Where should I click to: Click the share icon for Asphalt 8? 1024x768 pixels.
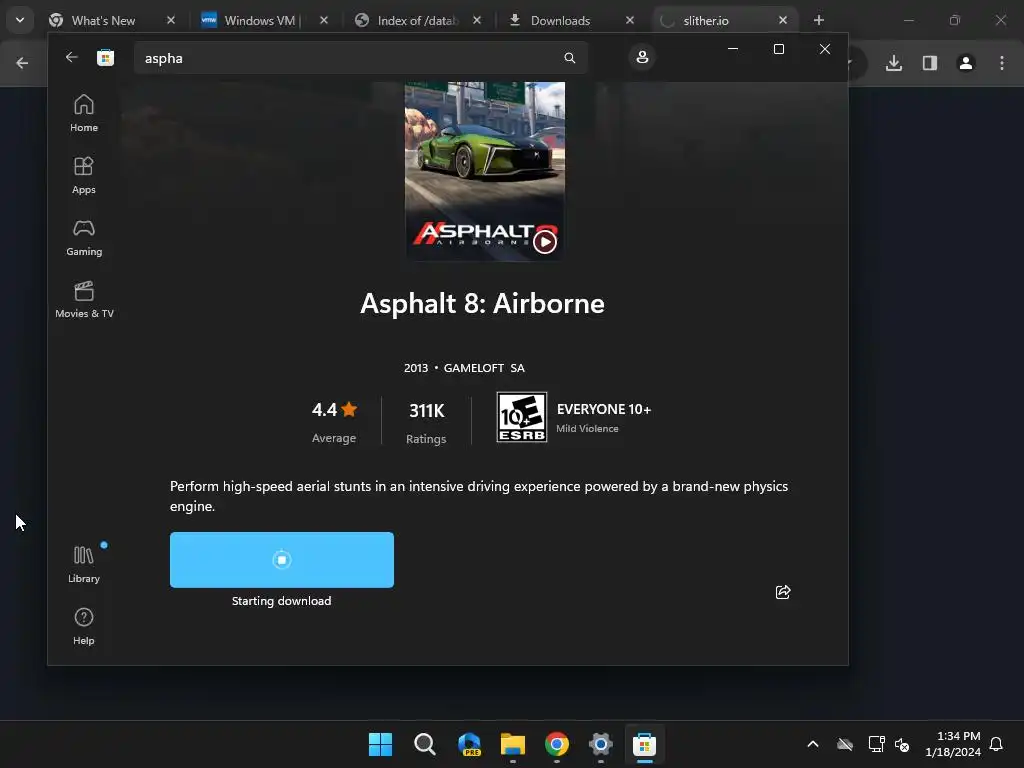click(782, 592)
